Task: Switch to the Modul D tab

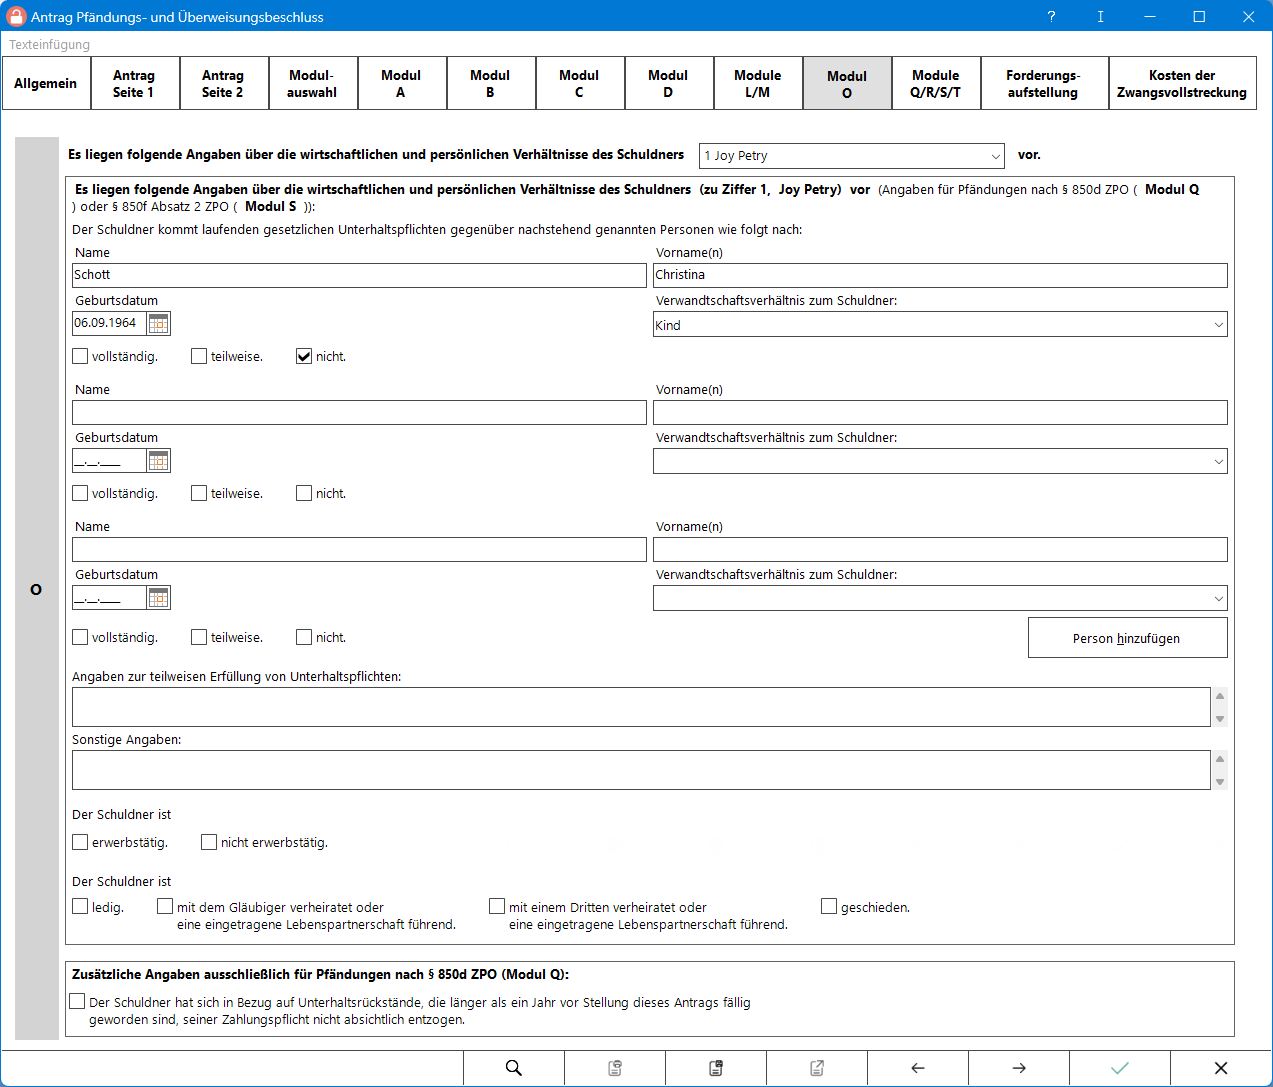Action: tap(668, 83)
